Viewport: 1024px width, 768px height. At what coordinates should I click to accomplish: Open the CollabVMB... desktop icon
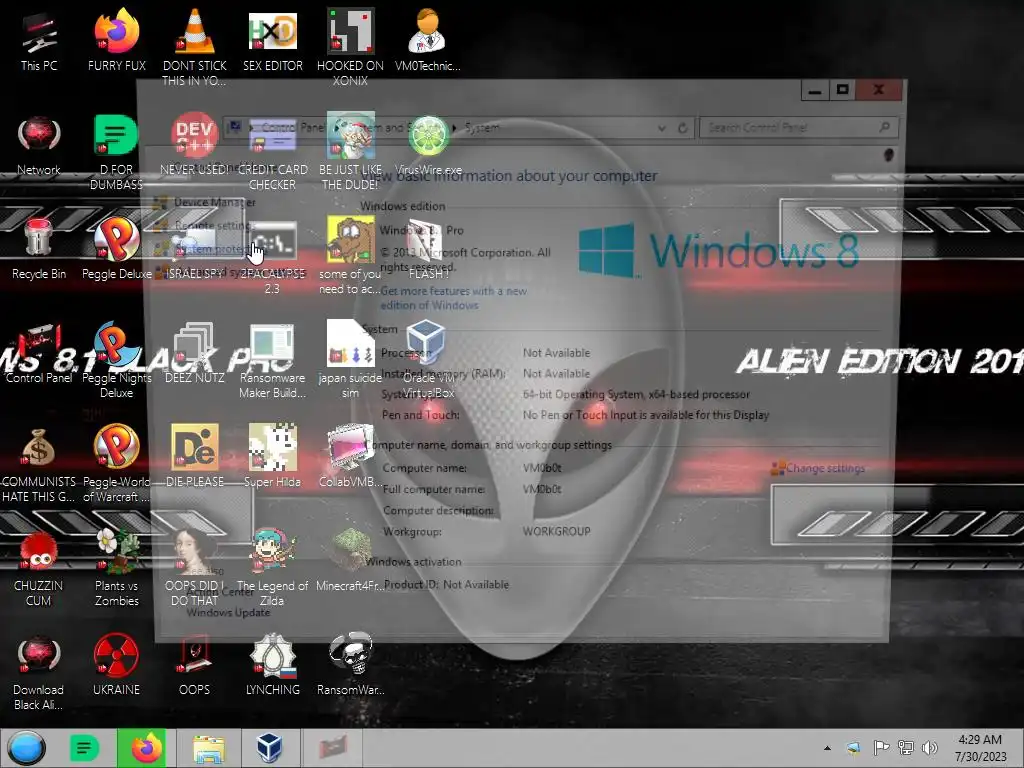coord(350,456)
